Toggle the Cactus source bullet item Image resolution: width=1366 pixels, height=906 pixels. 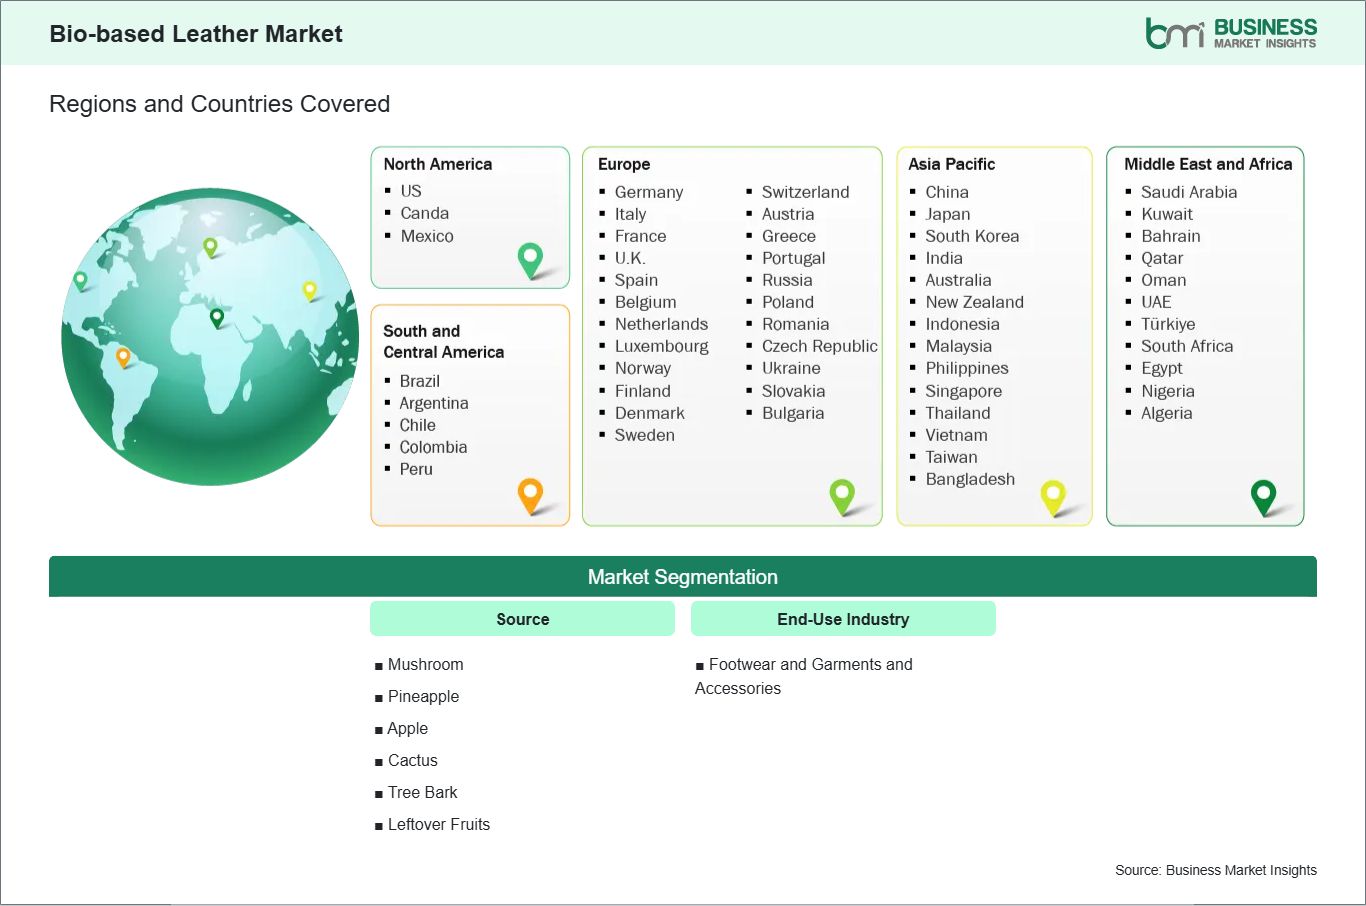click(412, 760)
